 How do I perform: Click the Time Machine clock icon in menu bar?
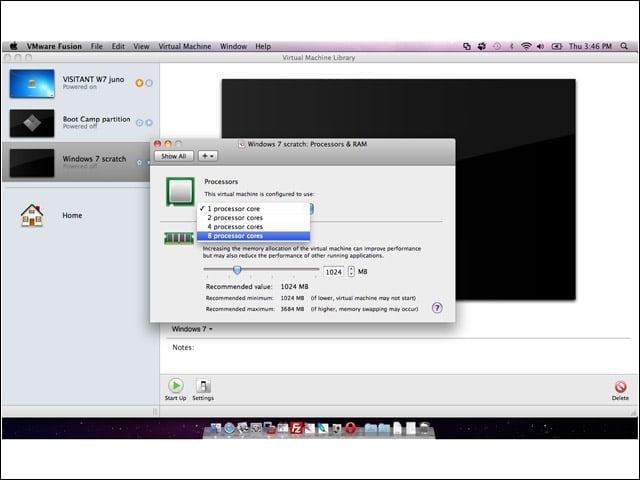tap(497, 46)
